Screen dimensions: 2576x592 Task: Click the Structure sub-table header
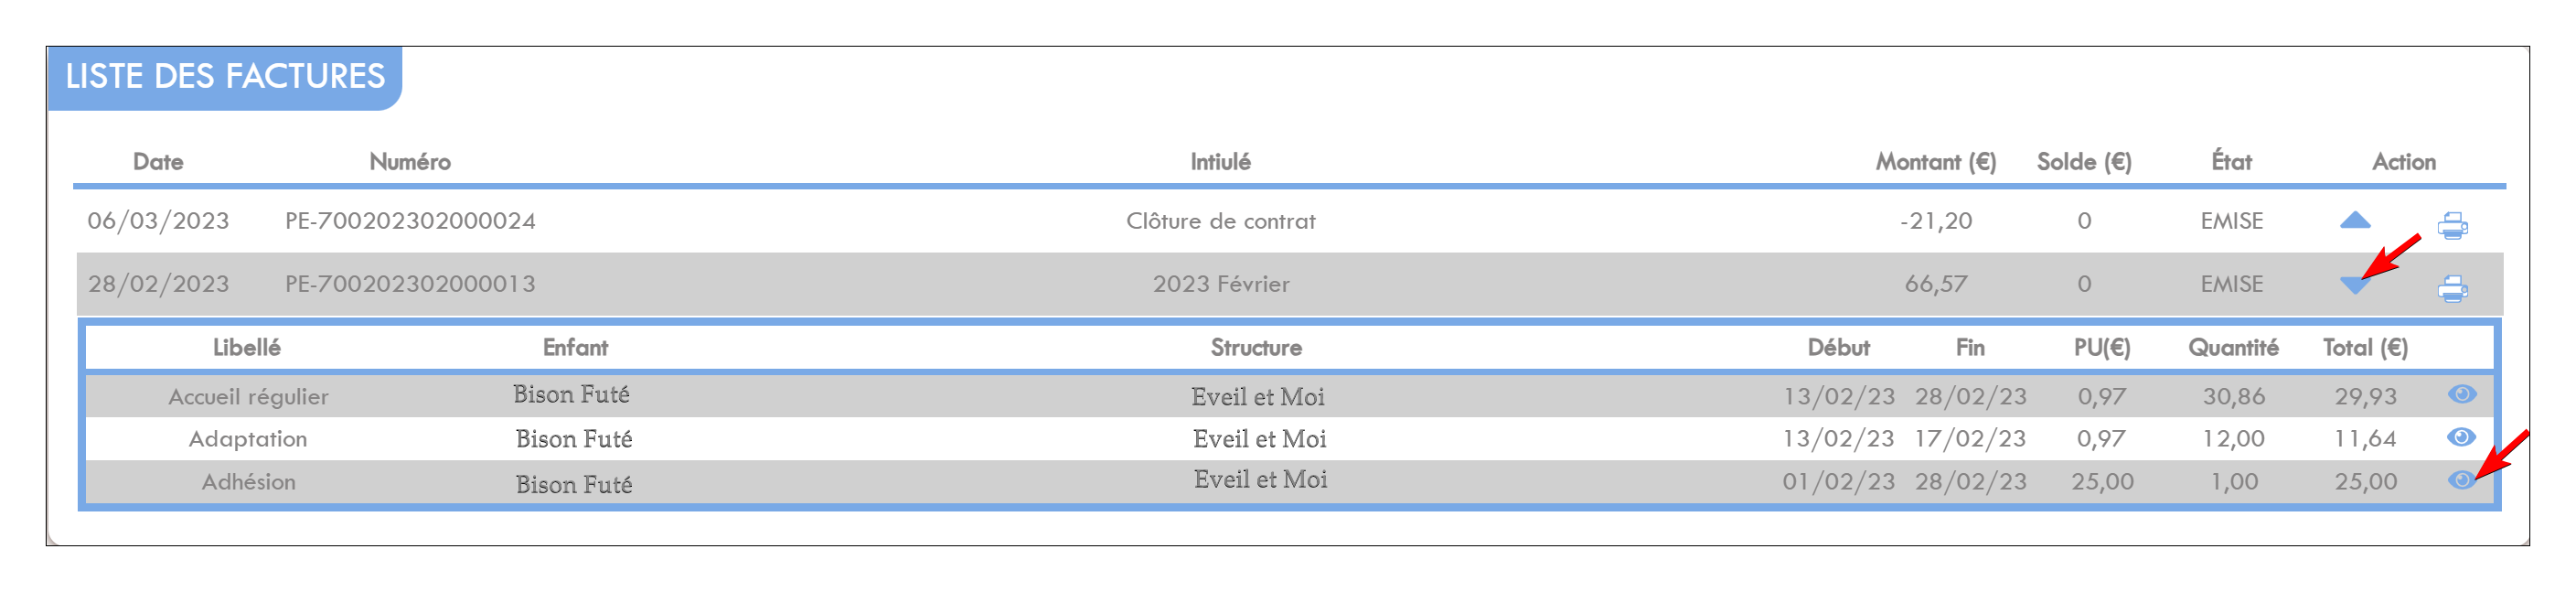click(x=1256, y=348)
